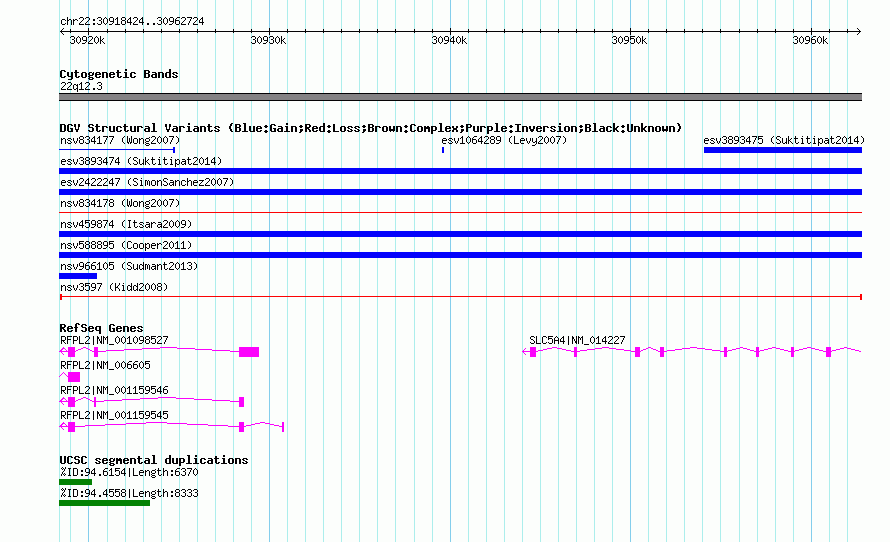
Task: Select the RefSeq Genes track title
Action: pos(101,328)
